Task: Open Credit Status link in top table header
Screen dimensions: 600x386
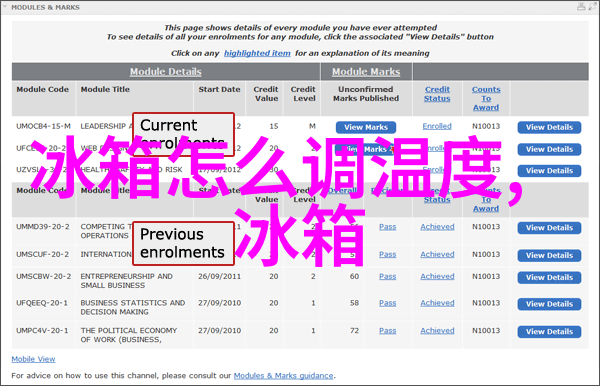Action: (x=437, y=94)
